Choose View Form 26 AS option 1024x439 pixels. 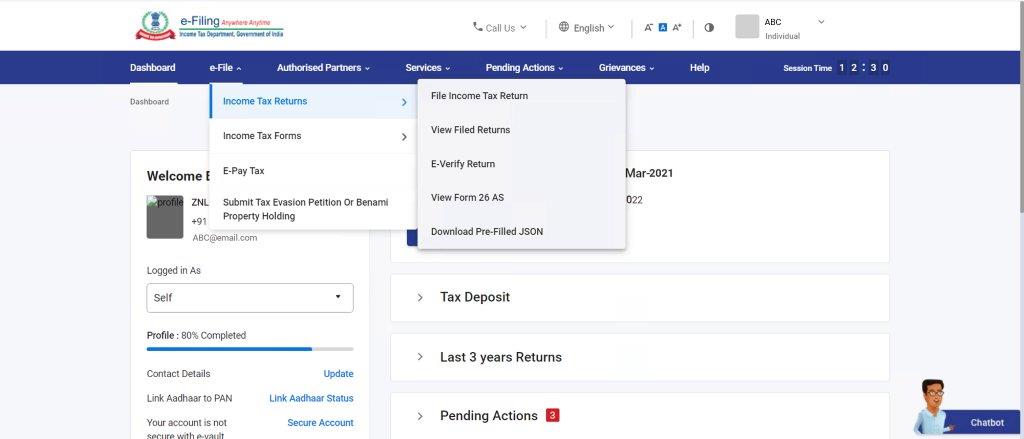click(467, 198)
